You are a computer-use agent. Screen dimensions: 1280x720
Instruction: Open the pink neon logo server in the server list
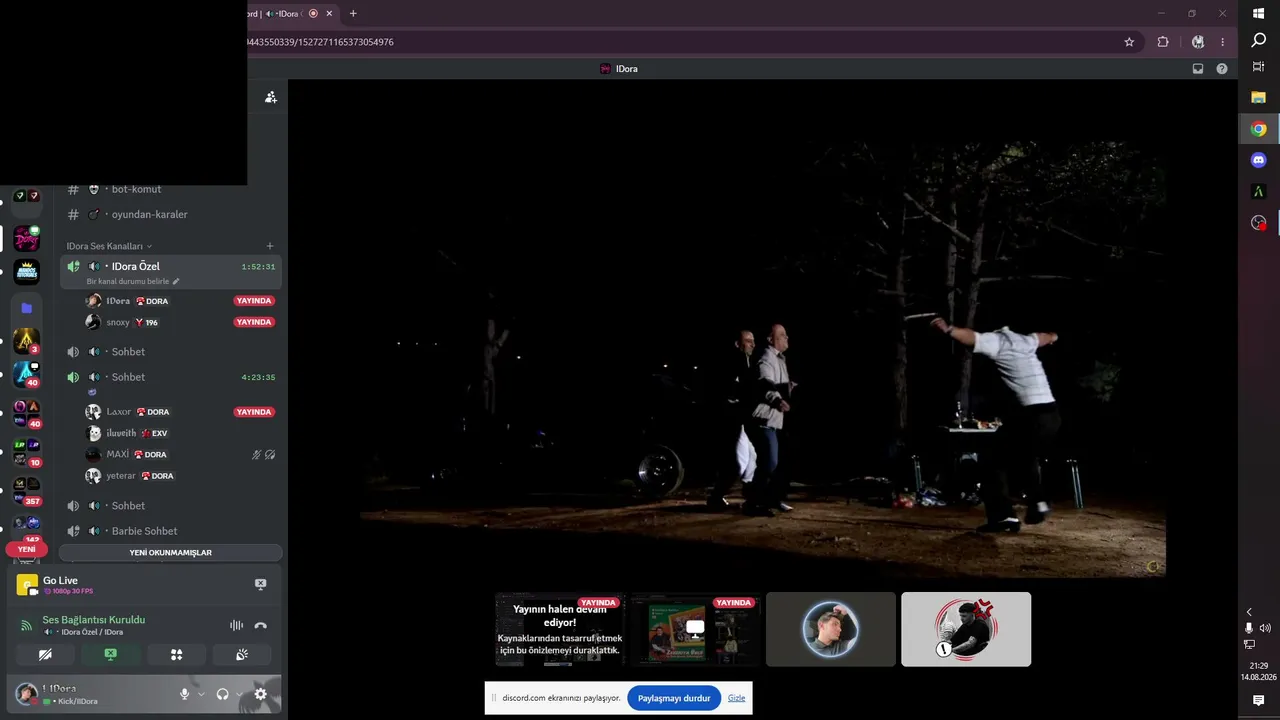26,239
